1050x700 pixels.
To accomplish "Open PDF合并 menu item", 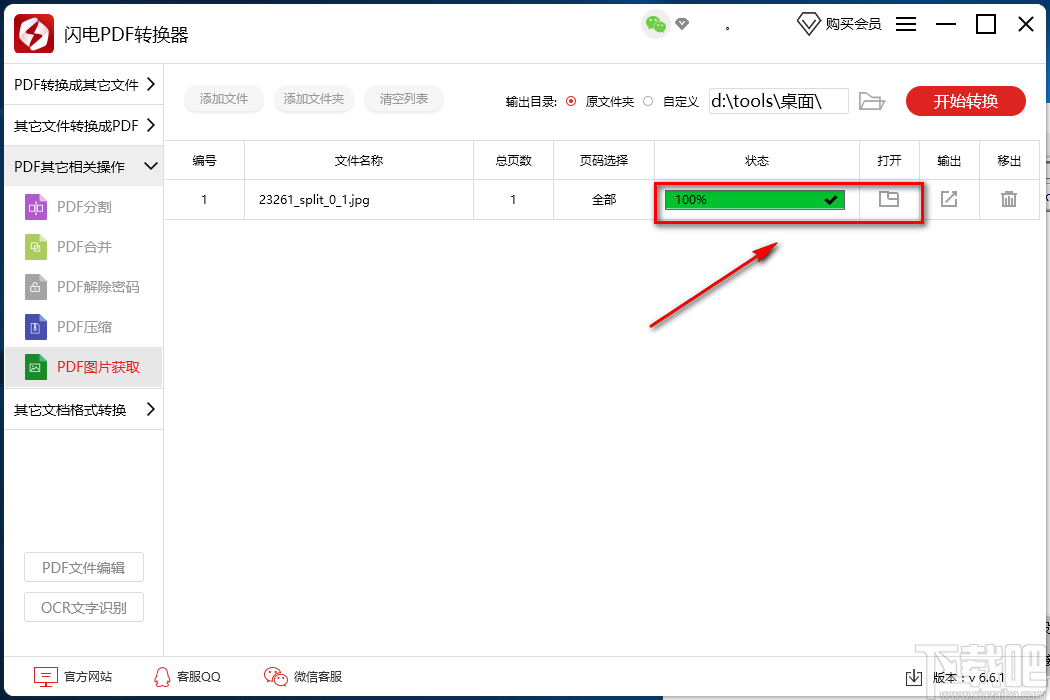I will [84, 247].
